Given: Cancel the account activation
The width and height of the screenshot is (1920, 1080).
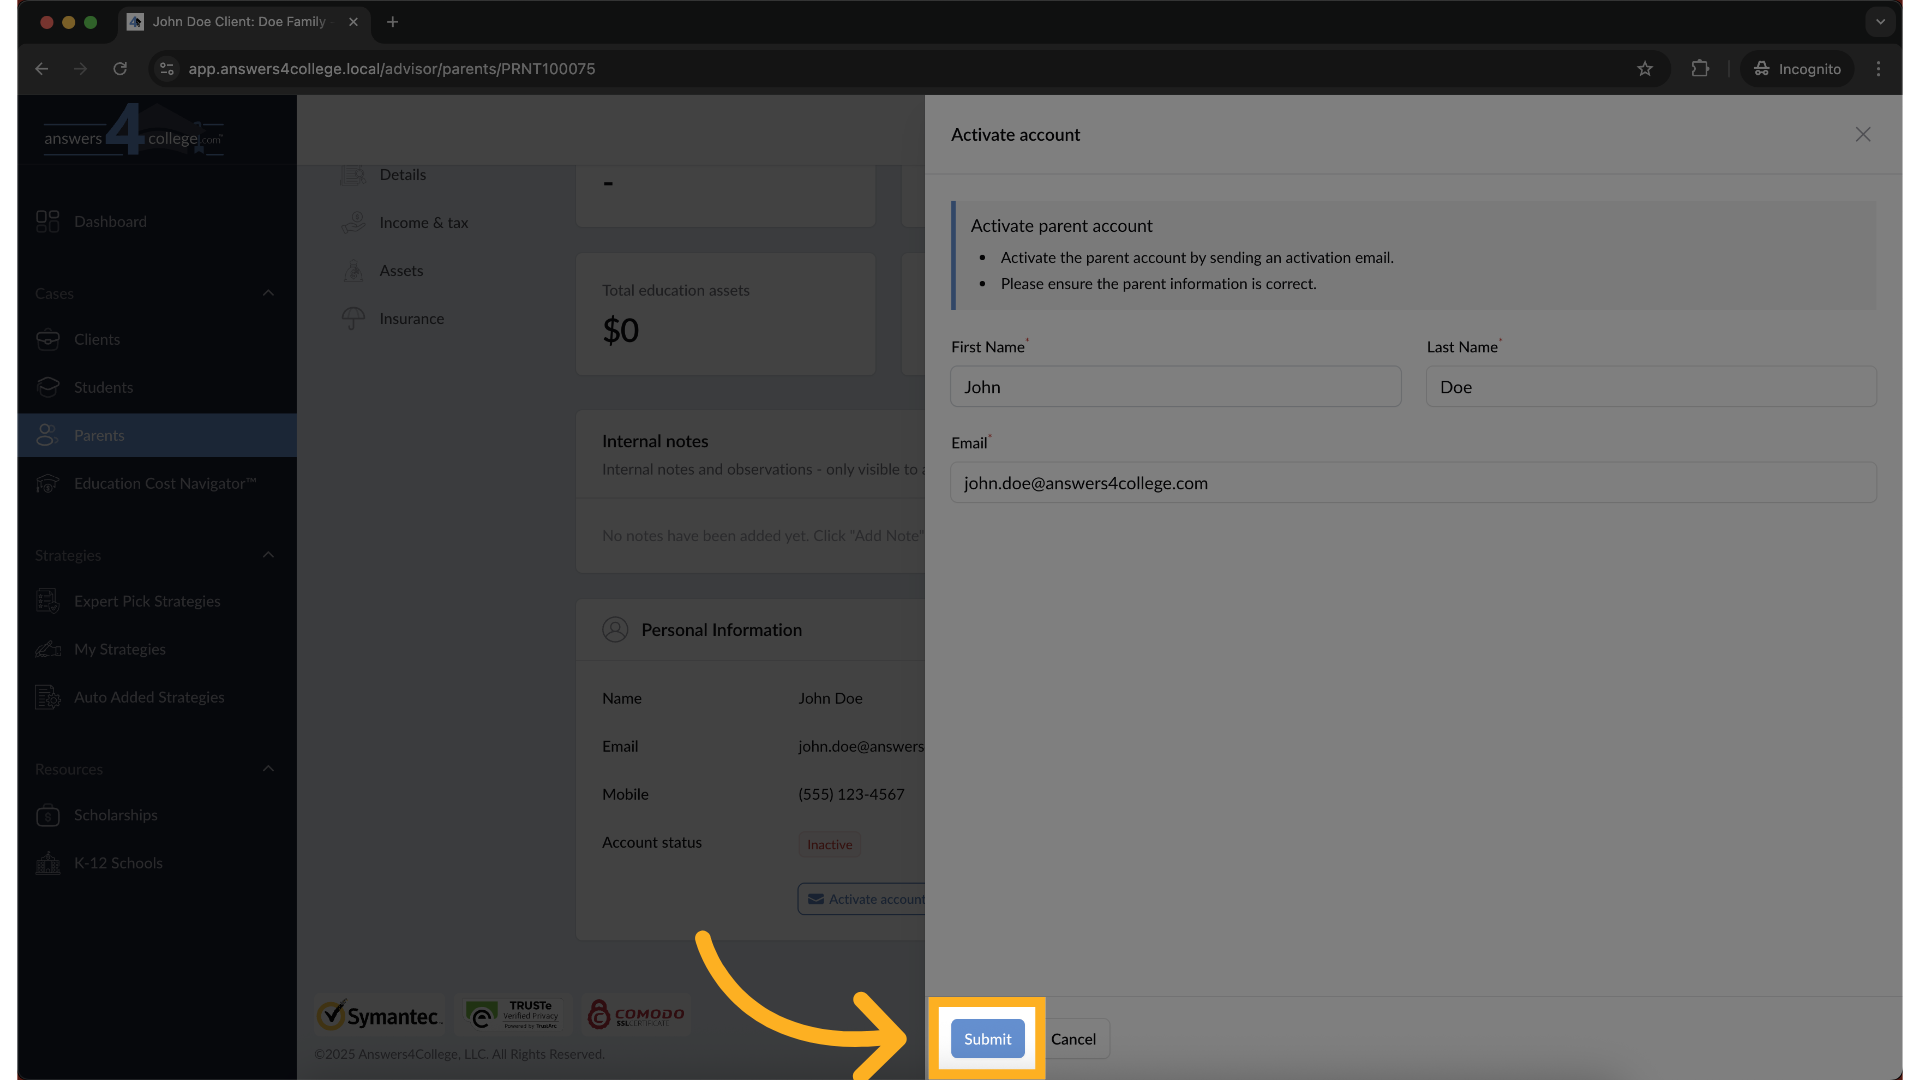Looking at the screenshot, I should coord(1073,1039).
